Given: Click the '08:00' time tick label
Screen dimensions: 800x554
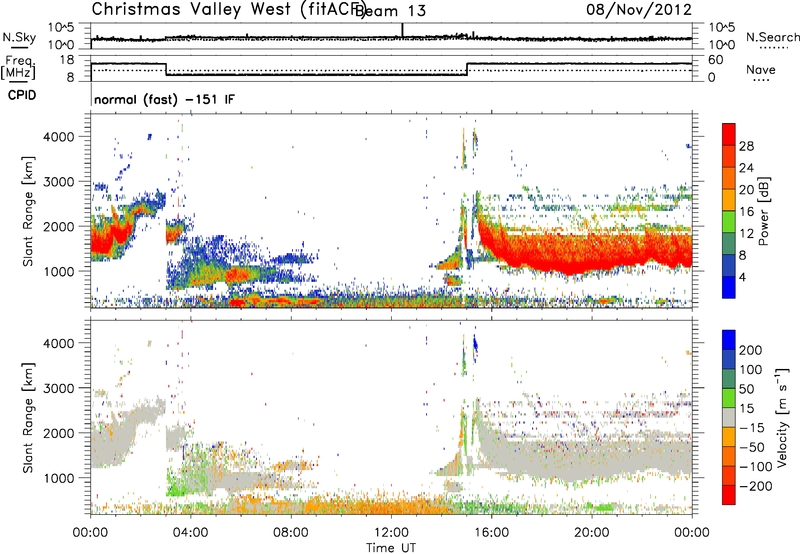Looking at the screenshot, I should click(x=291, y=533).
